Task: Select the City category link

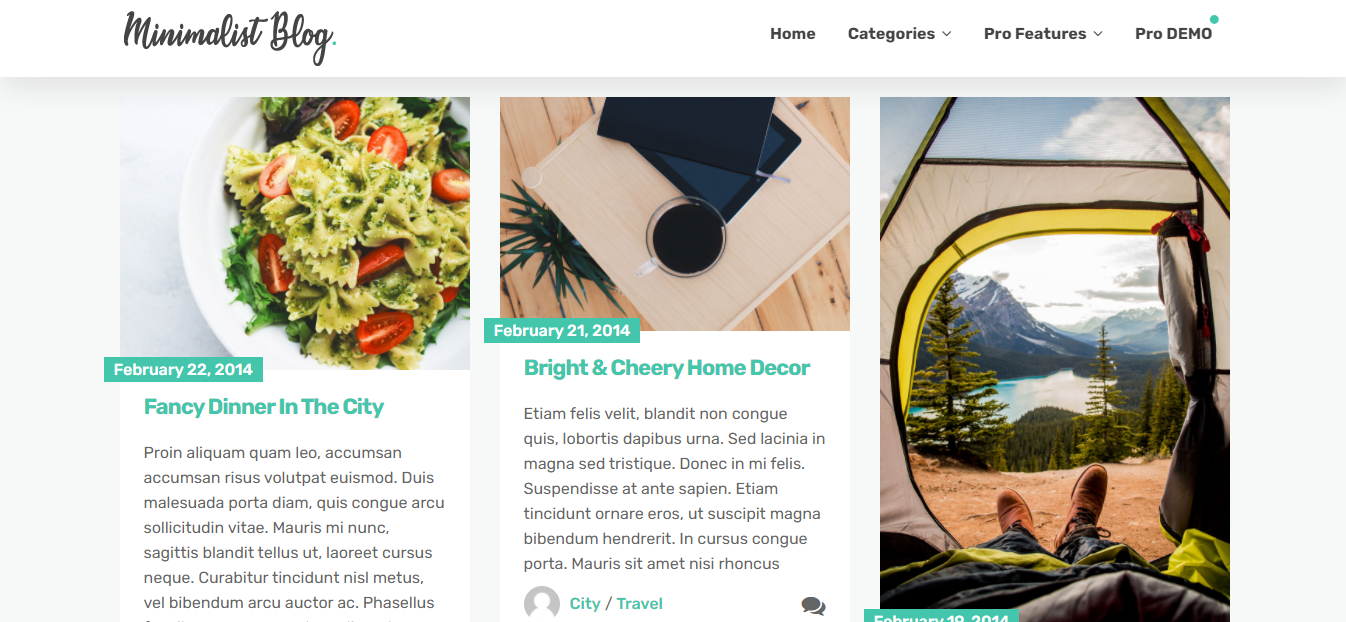Action: point(585,604)
